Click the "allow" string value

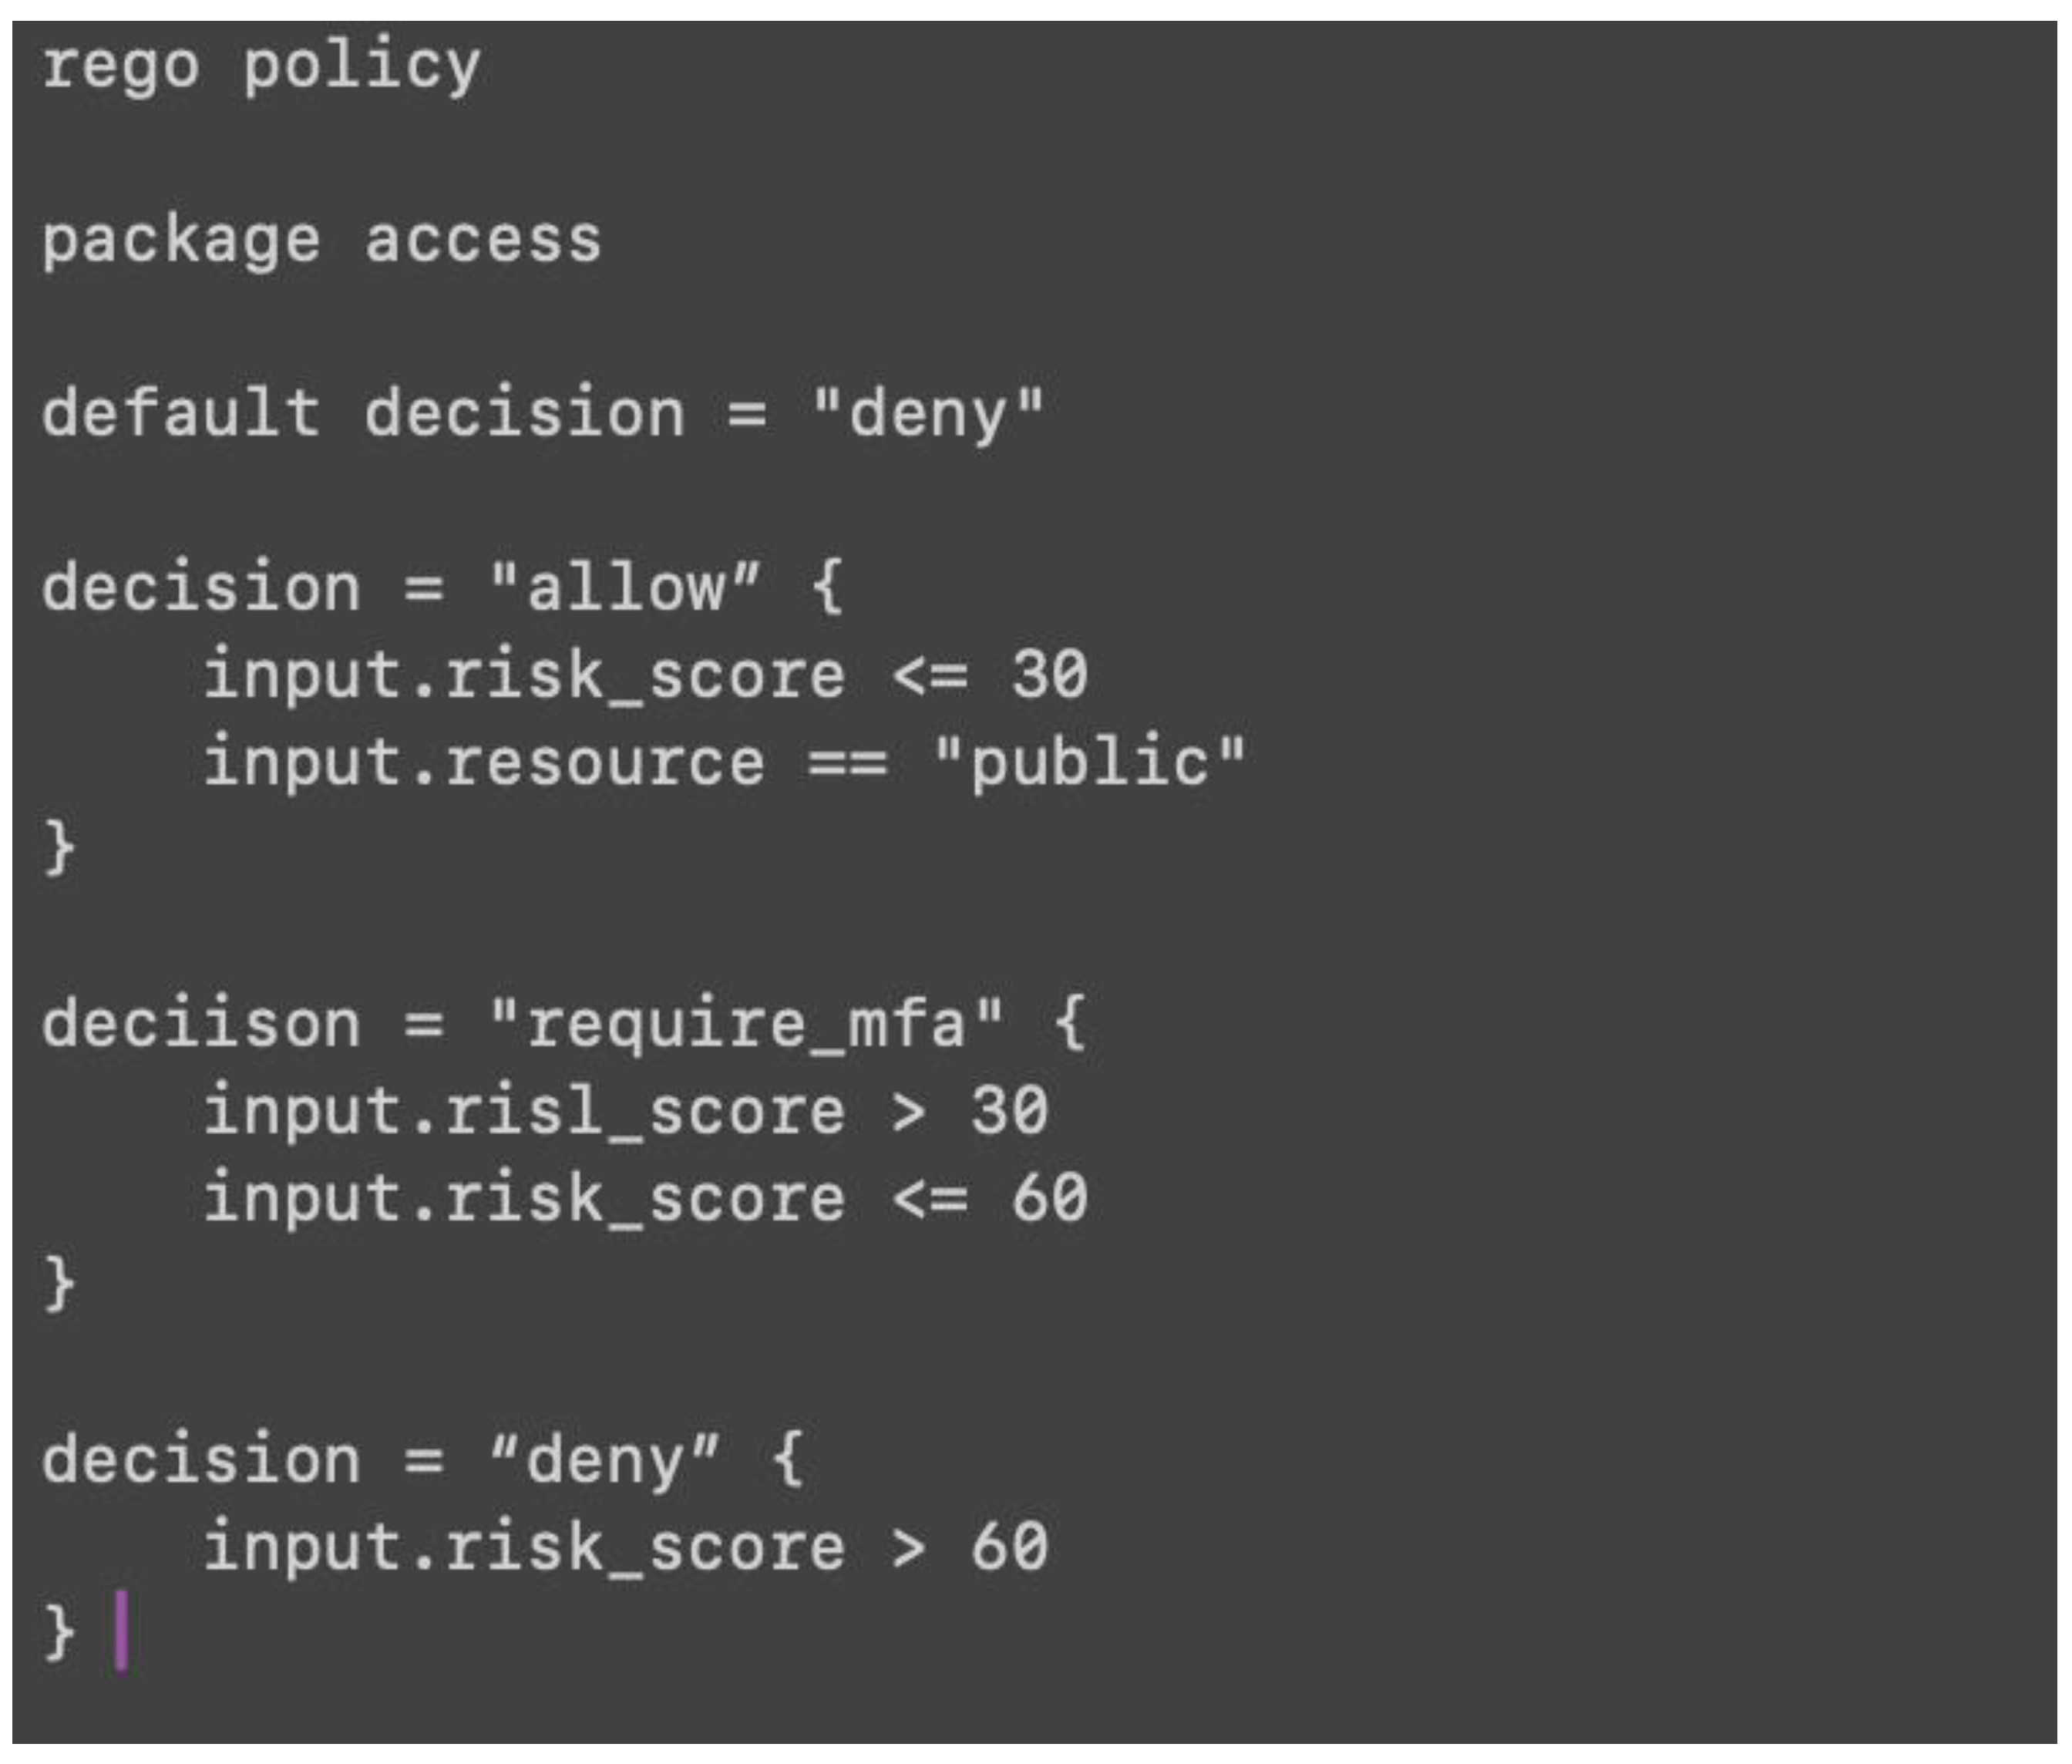click(625, 588)
